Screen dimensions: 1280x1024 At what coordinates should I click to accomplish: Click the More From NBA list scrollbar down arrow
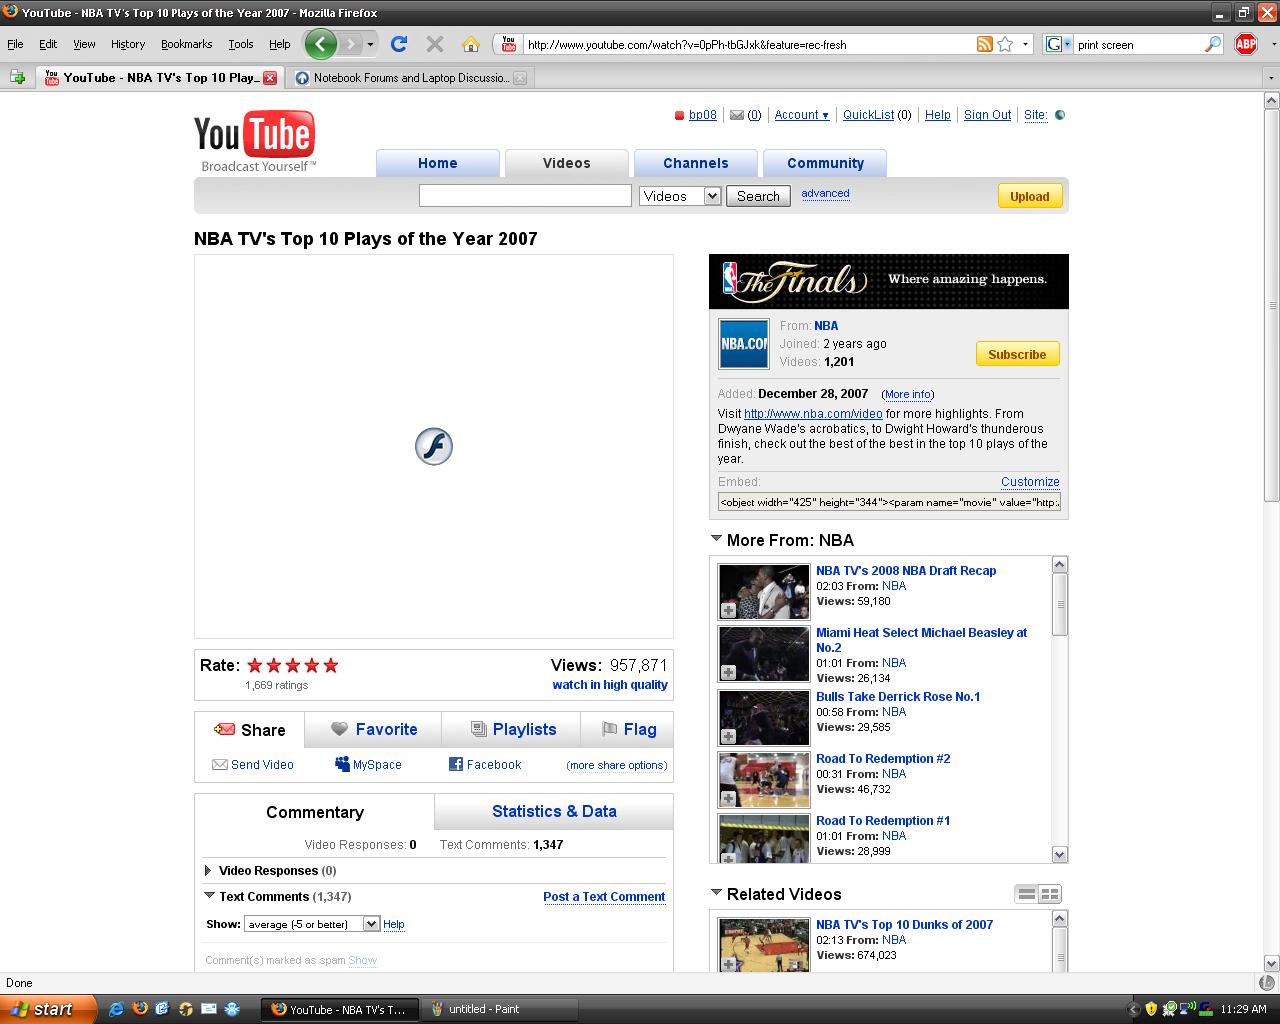point(1060,854)
